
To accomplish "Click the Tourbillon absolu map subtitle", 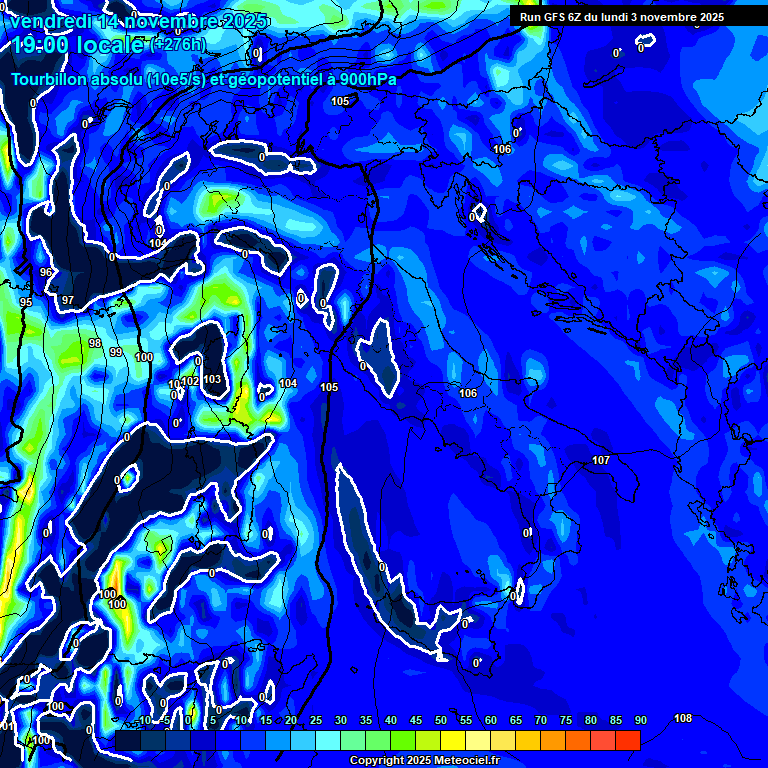I will click(204, 79).
